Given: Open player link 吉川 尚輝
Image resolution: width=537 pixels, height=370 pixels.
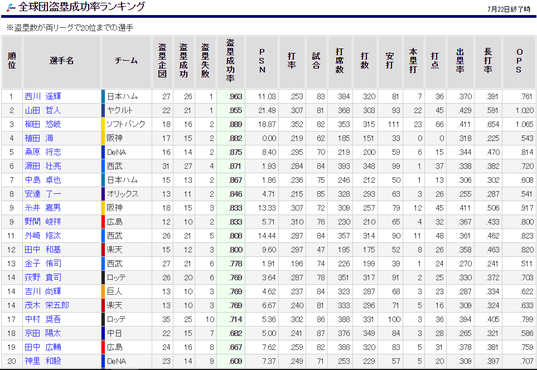Looking at the screenshot, I should point(43,292).
